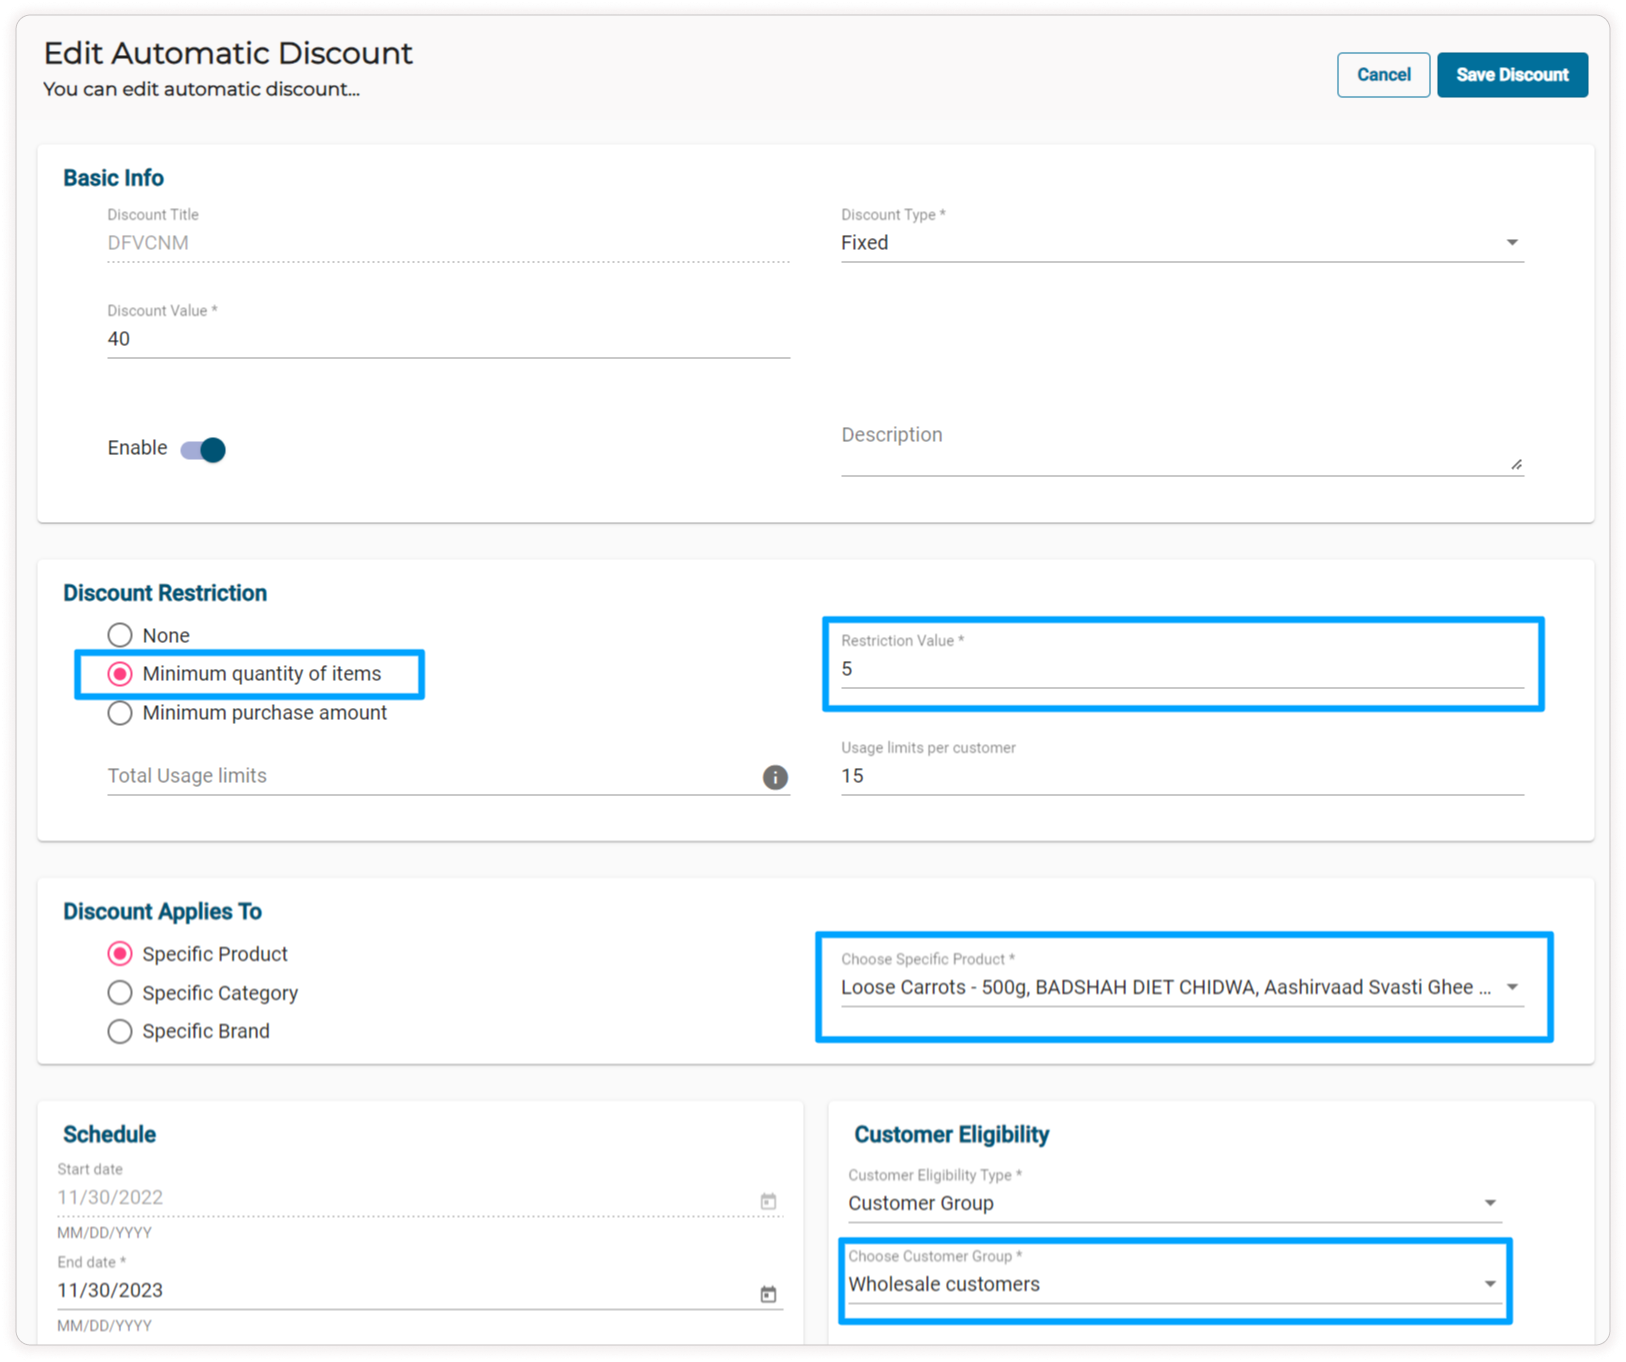The image size is (1626, 1362).
Task: Click the Save Discount button
Action: 1512,75
